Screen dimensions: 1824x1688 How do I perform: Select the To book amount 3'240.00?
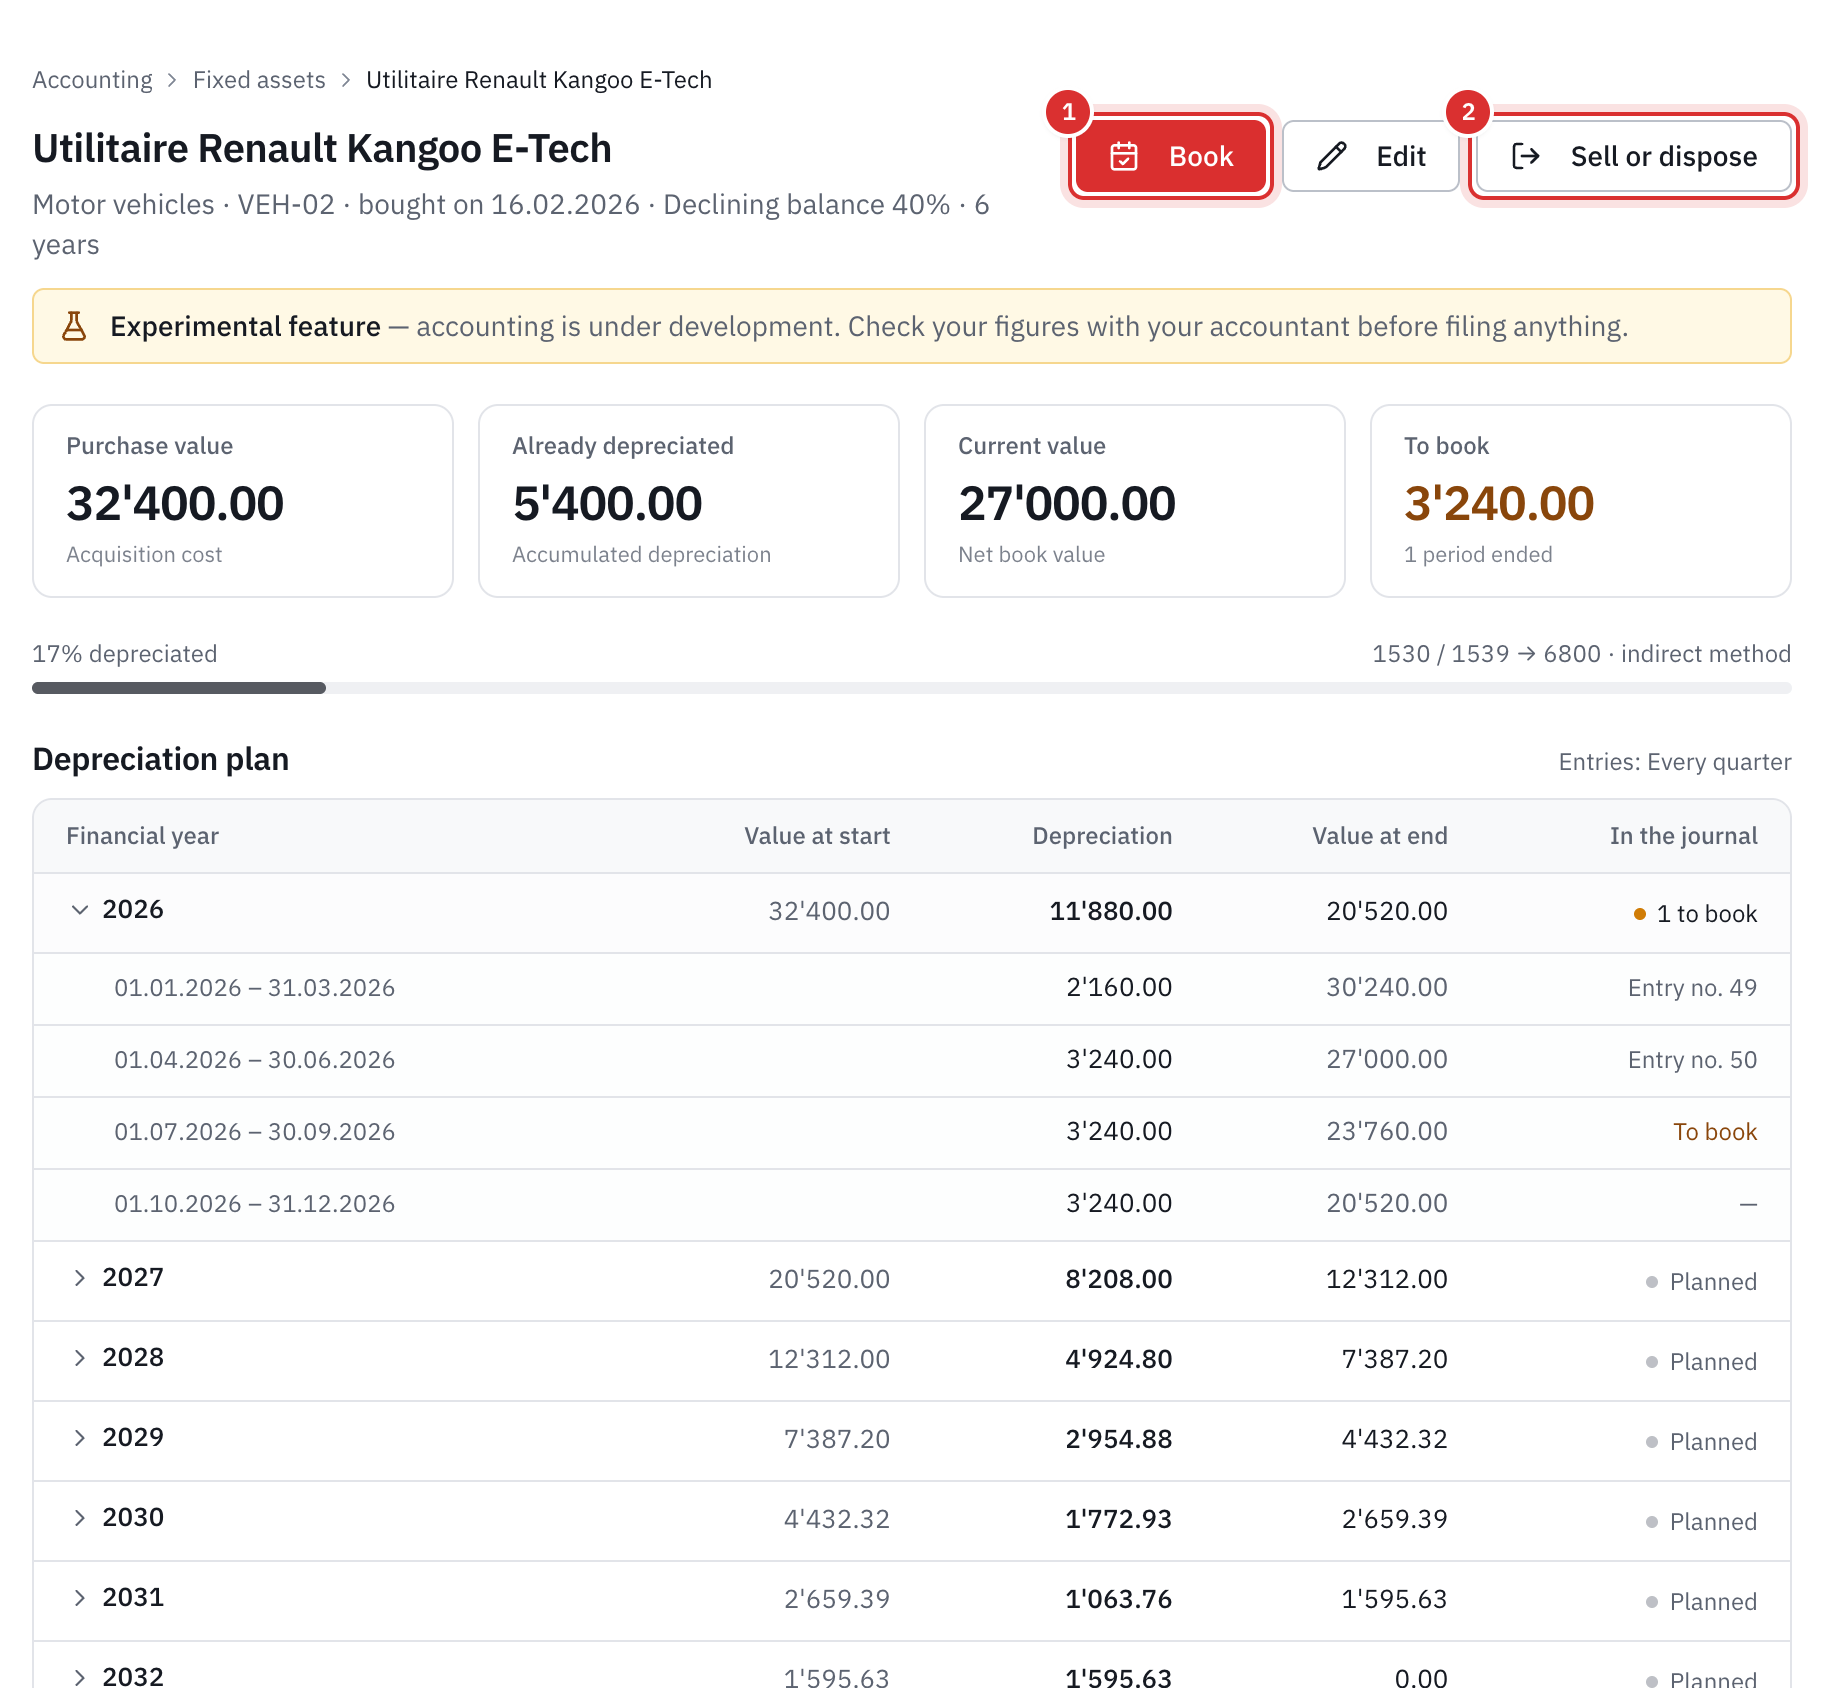(x=1499, y=503)
